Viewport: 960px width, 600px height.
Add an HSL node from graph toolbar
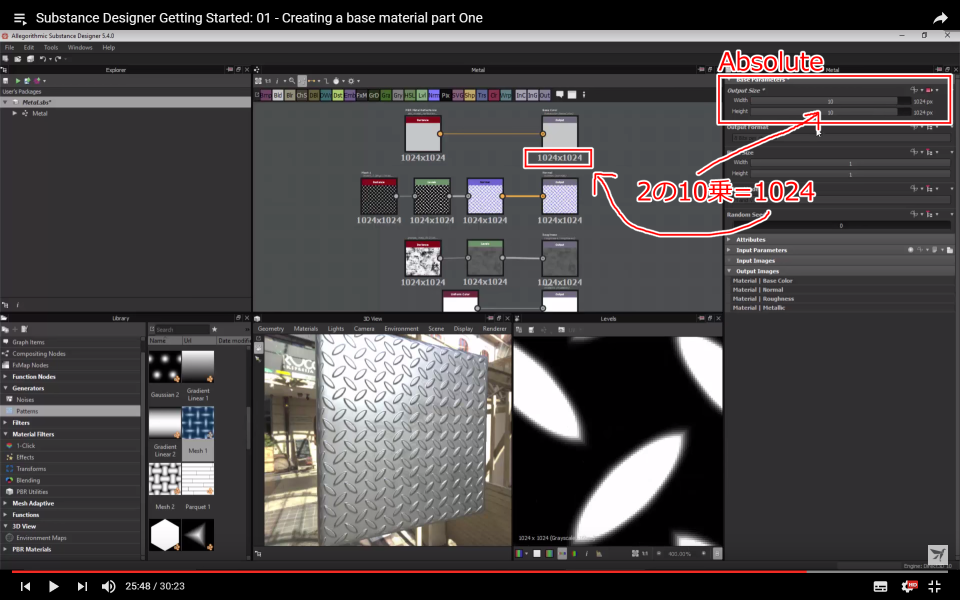point(410,95)
